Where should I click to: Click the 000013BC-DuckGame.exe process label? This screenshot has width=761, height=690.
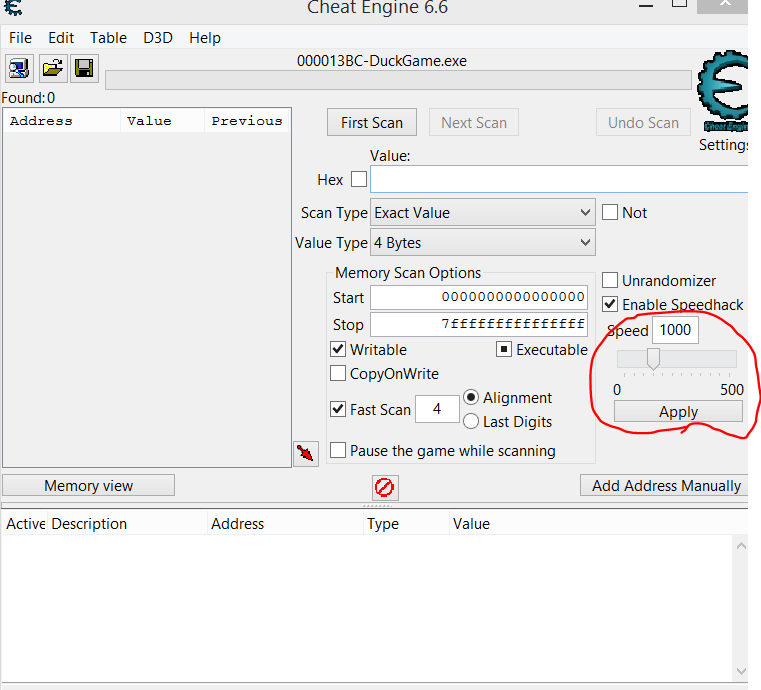[382, 61]
